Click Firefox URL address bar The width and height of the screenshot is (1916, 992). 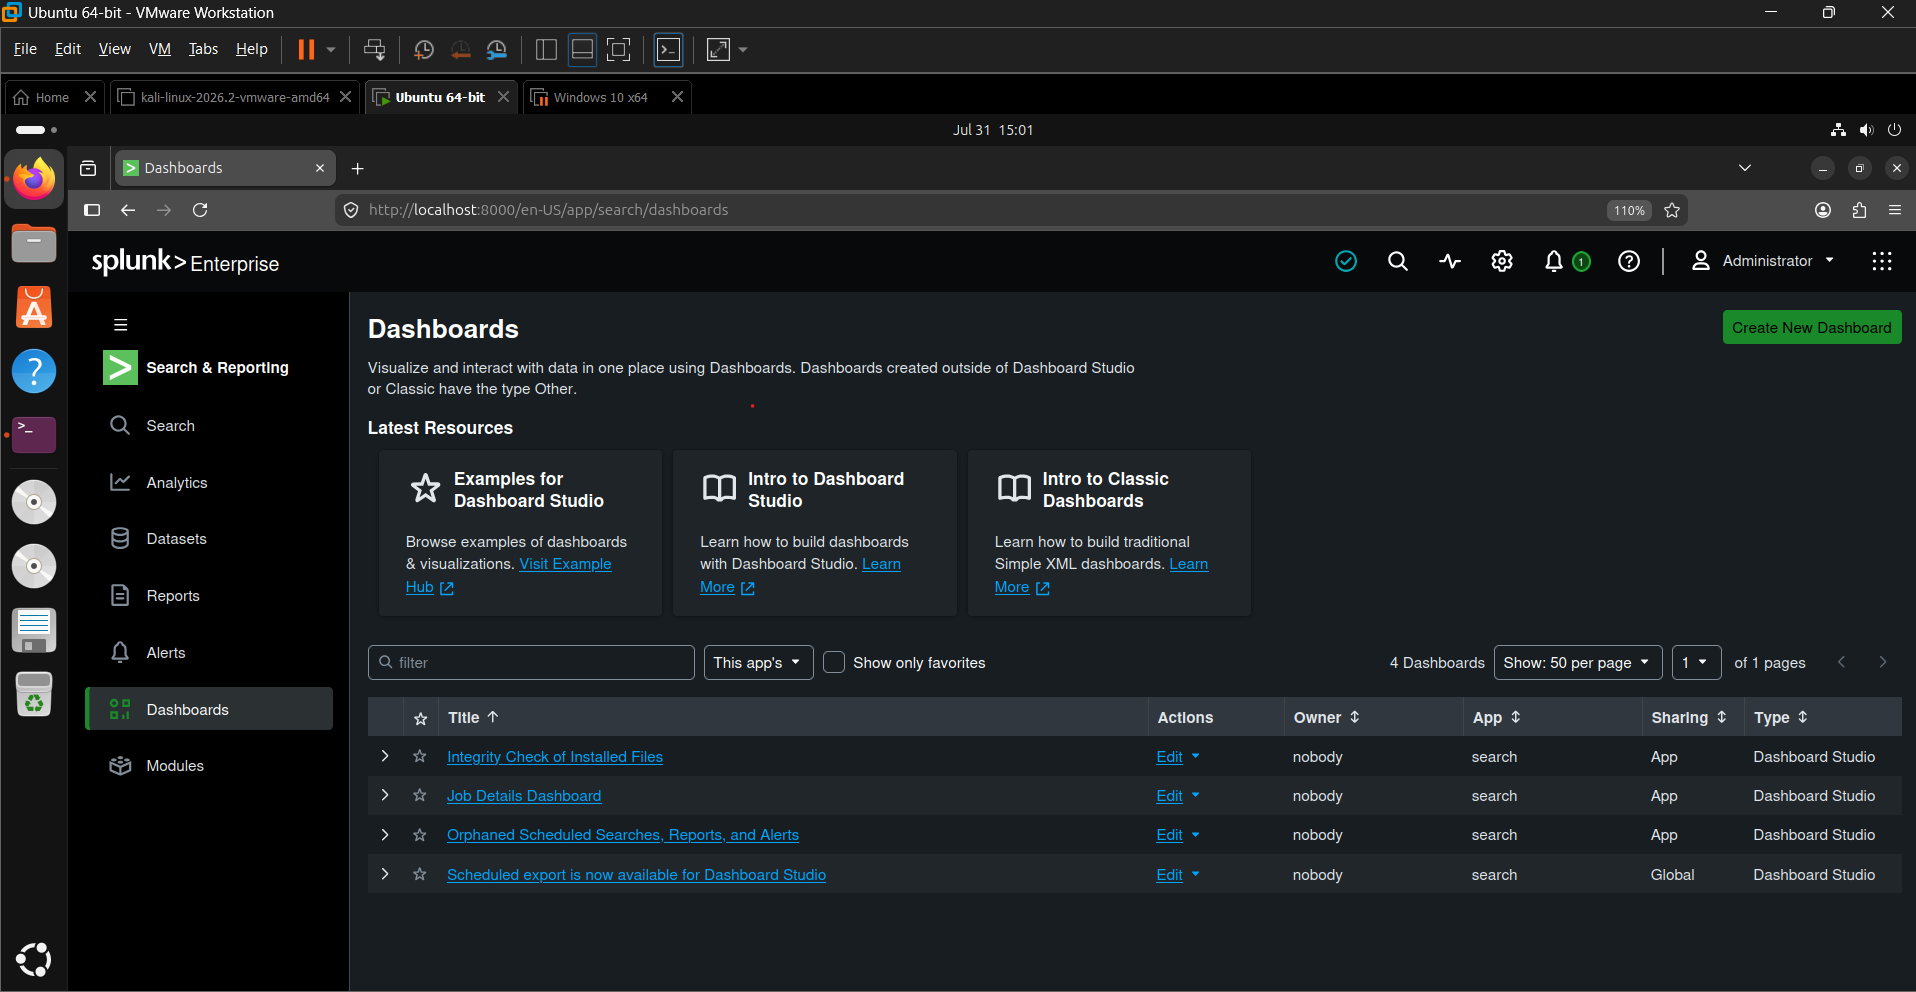(x=970, y=210)
